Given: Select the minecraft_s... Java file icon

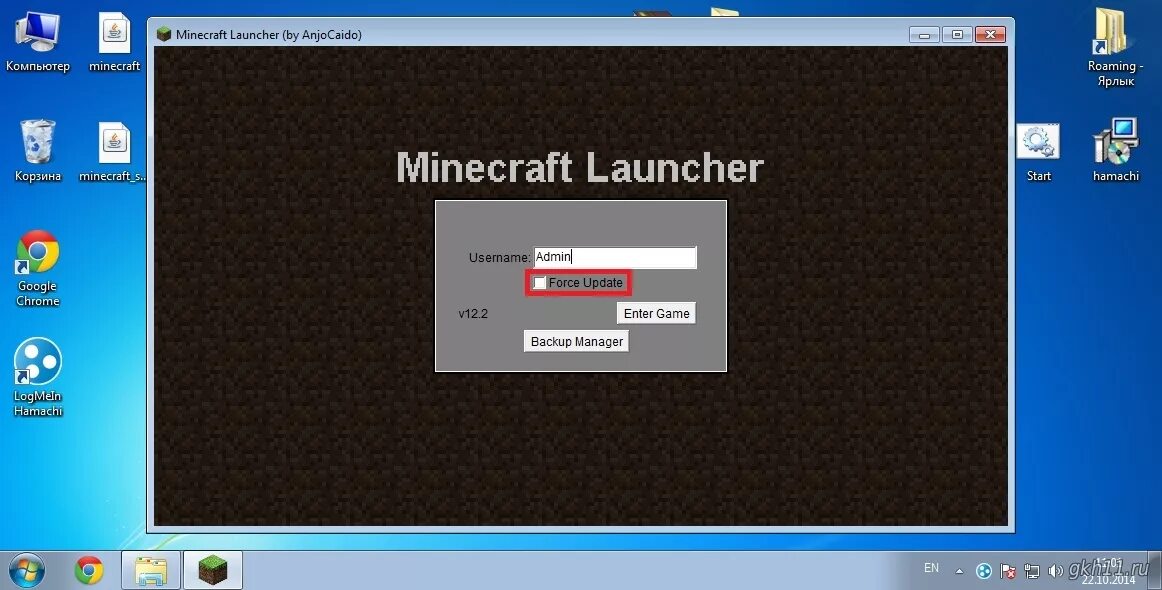Looking at the screenshot, I should 113,151.
